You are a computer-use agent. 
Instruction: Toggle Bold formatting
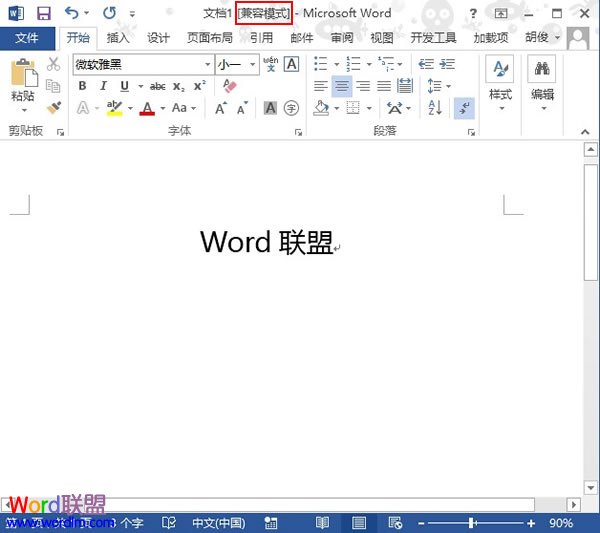coord(82,86)
